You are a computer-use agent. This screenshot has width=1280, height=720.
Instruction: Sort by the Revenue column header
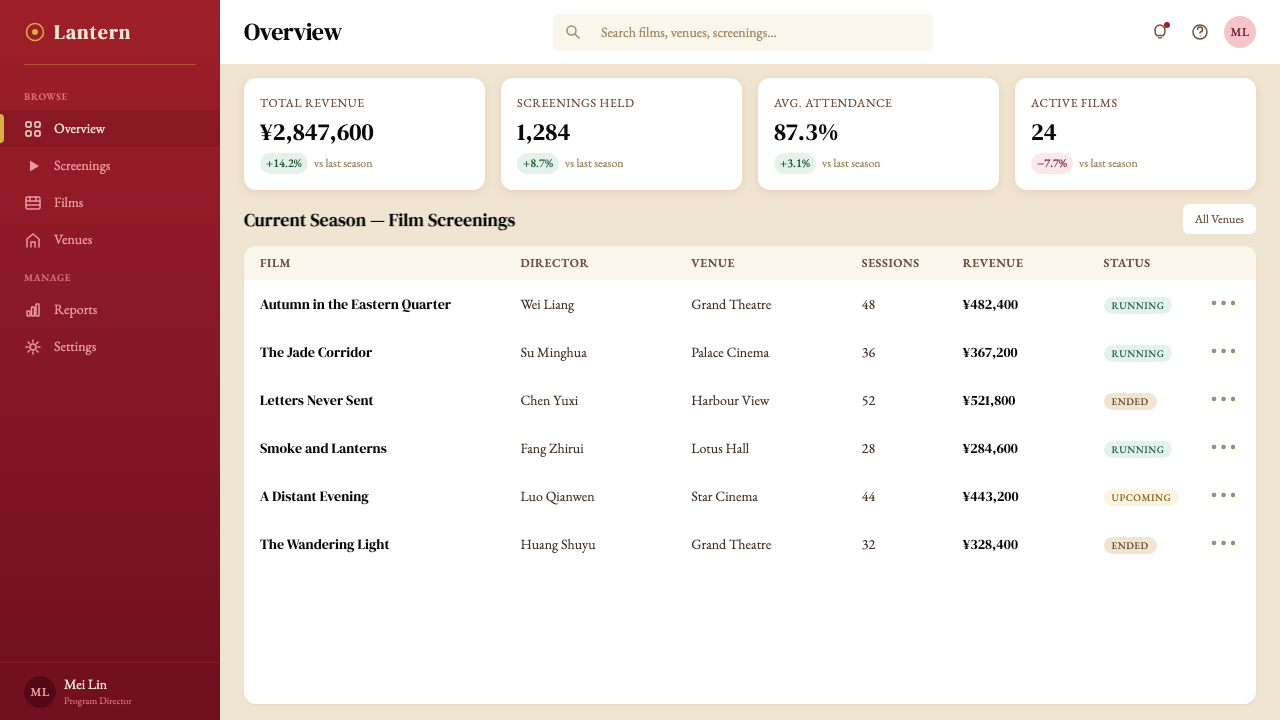(993, 263)
